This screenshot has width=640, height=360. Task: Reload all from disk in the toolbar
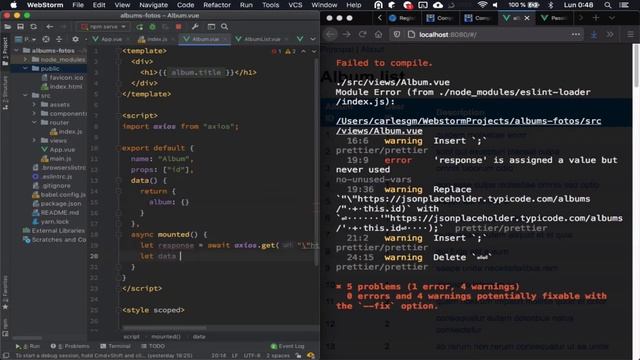[33, 27]
